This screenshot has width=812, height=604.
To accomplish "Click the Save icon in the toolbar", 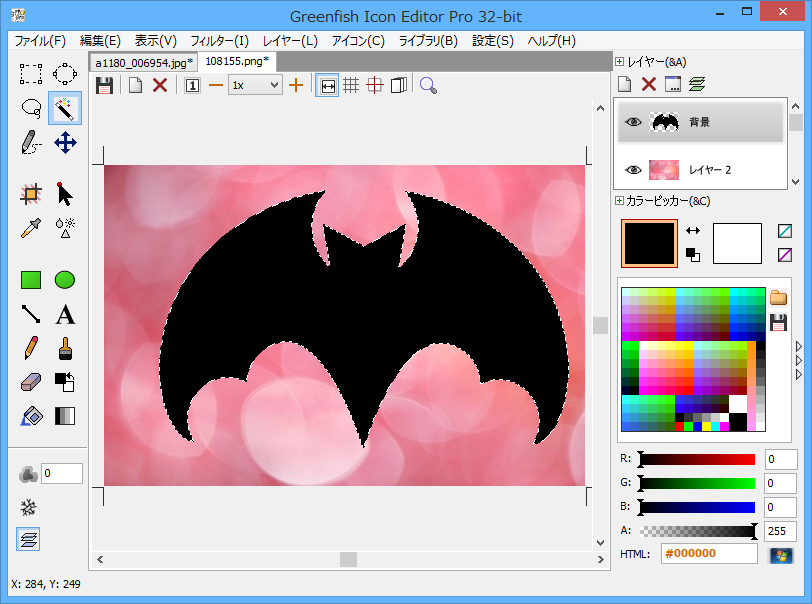I will pyautogui.click(x=104, y=85).
